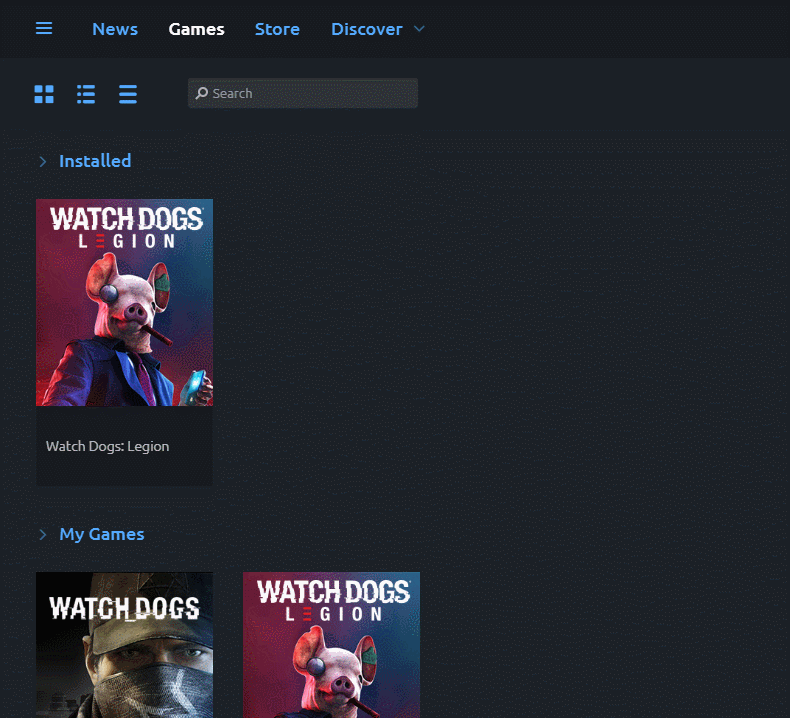
Task: Switch to grid view layout
Action: tap(44, 94)
